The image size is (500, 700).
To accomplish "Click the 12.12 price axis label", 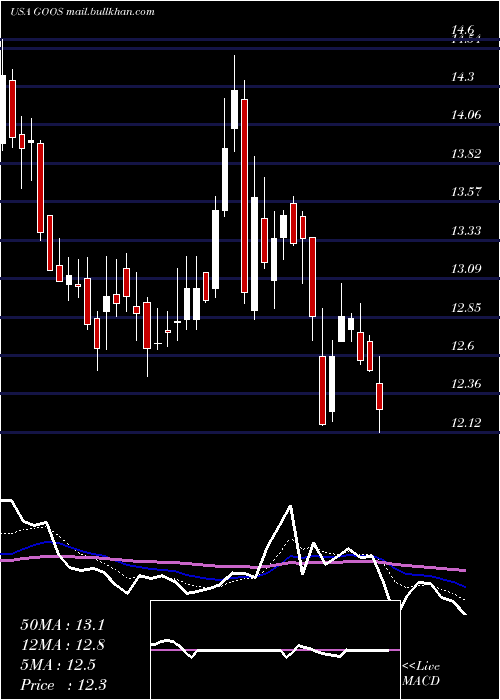I will [x=466, y=422].
